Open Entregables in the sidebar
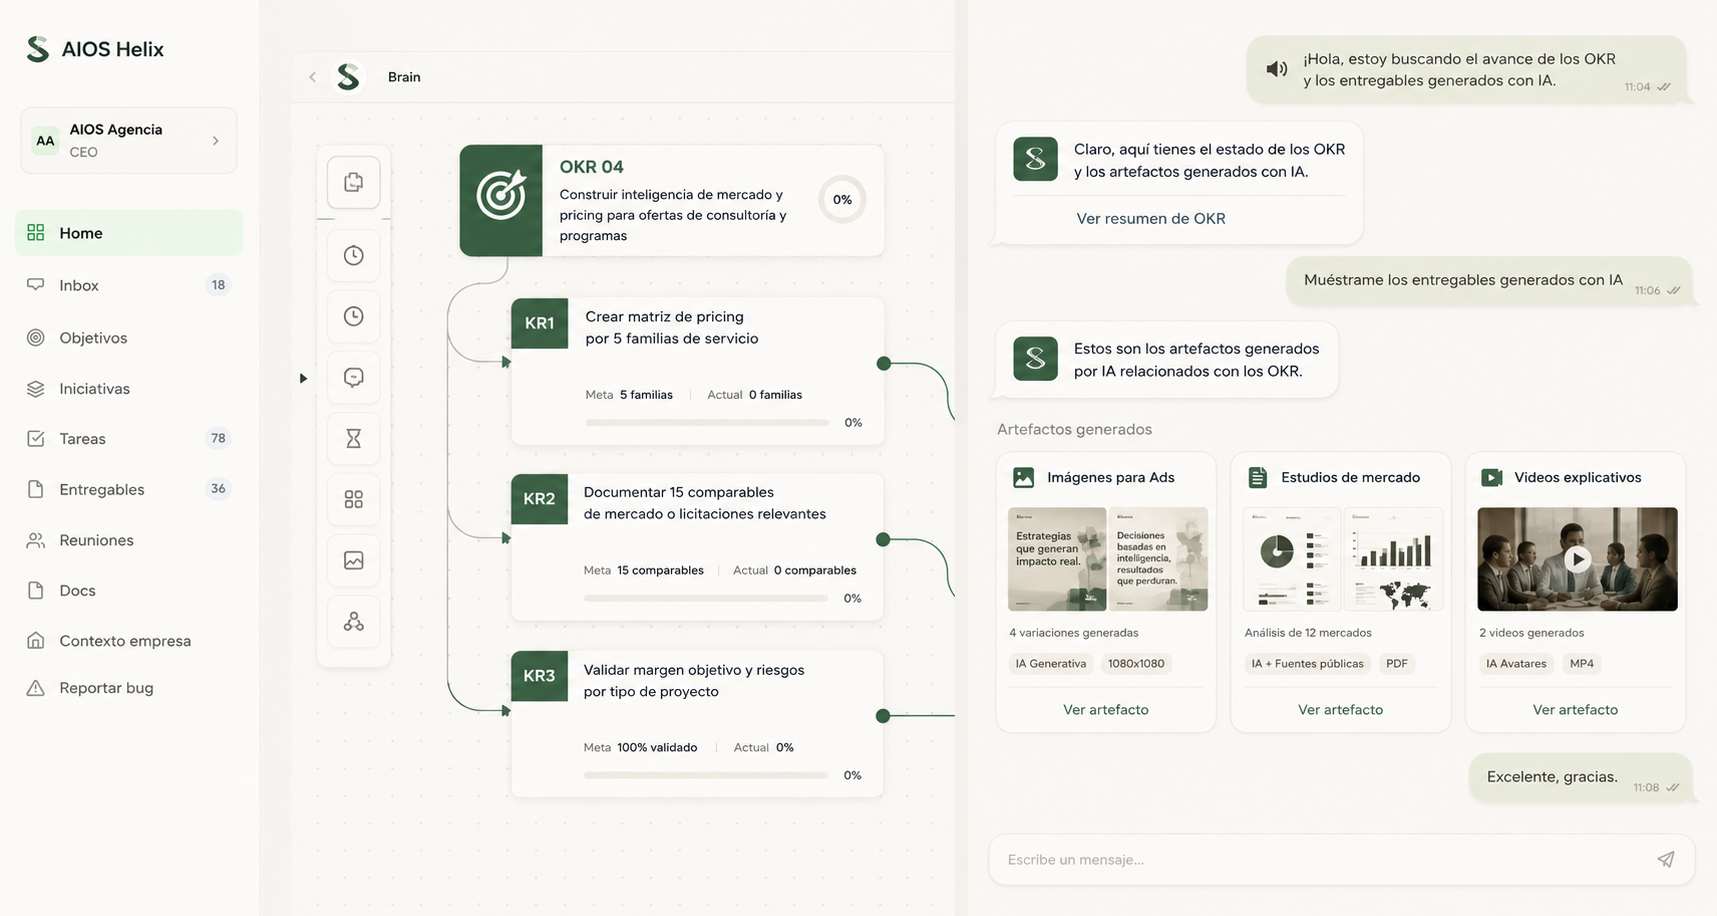The height and width of the screenshot is (916, 1717). pyautogui.click(x=129, y=489)
